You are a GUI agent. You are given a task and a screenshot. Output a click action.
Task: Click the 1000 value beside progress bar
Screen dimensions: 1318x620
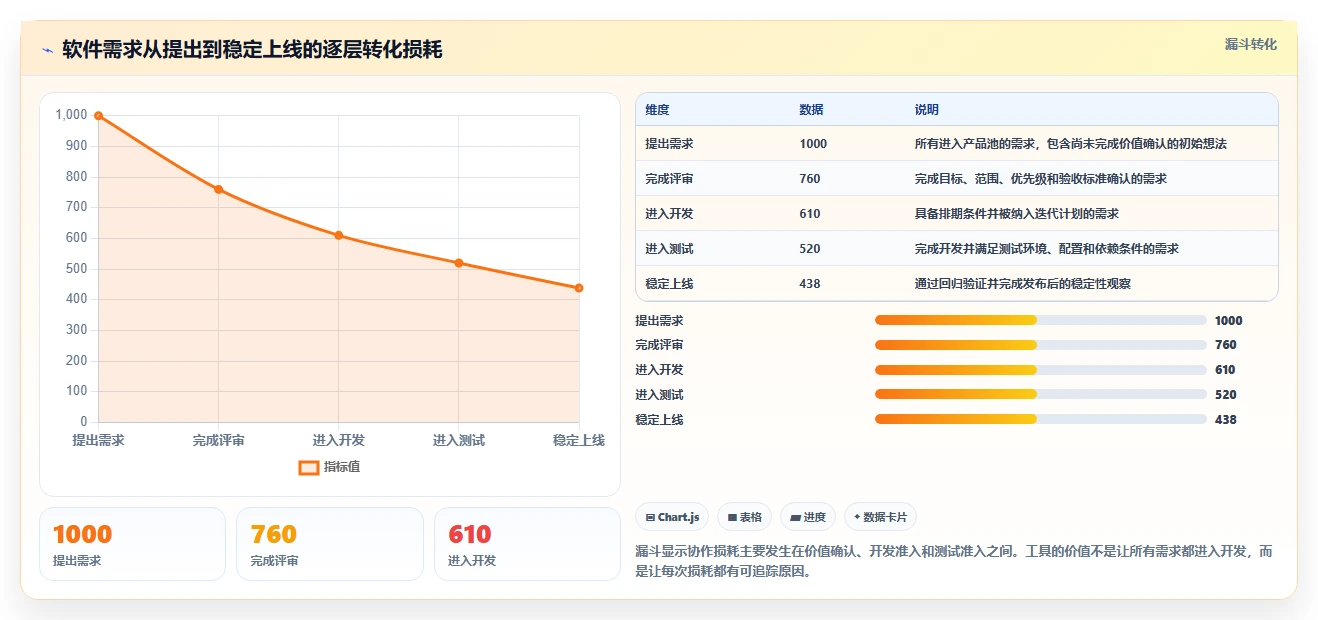(1228, 320)
